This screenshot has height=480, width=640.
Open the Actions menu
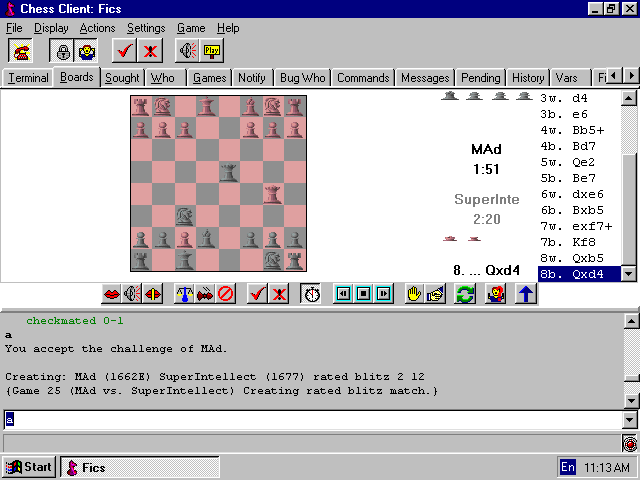[x=97, y=28]
